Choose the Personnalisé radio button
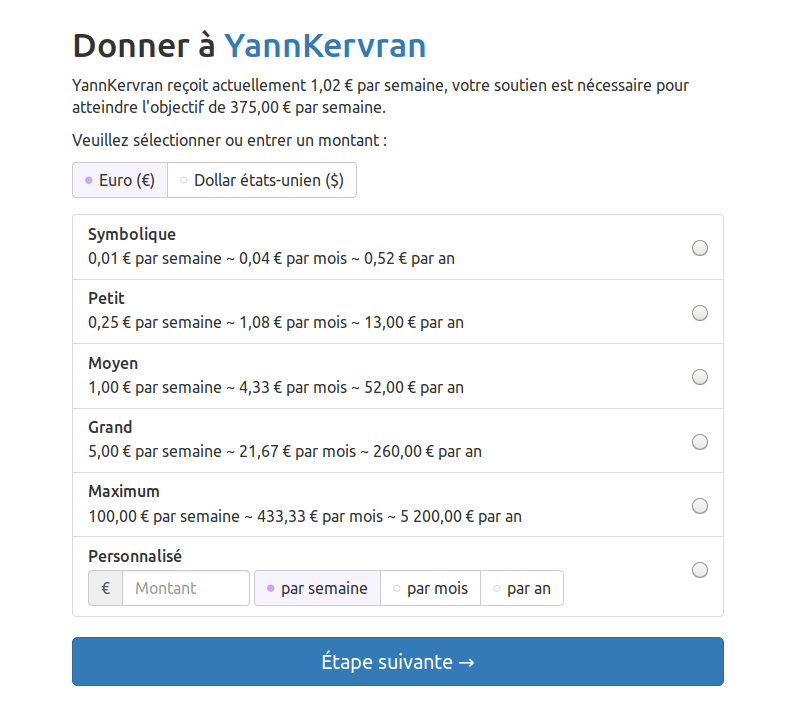Viewport: 804px width, 727px height. point(700,570)
